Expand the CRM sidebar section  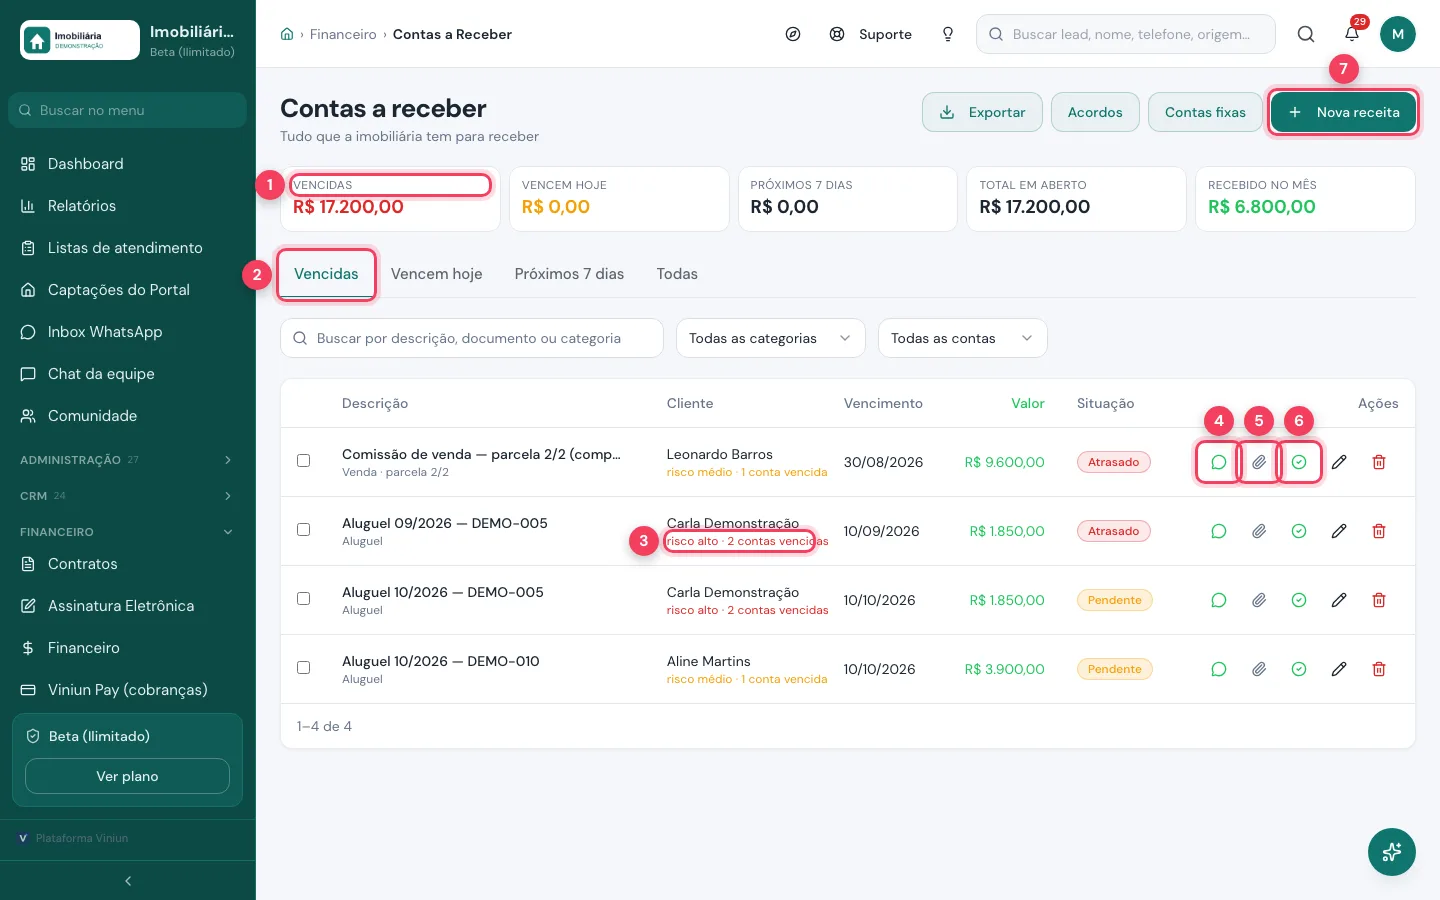click(x=128, y=496)
